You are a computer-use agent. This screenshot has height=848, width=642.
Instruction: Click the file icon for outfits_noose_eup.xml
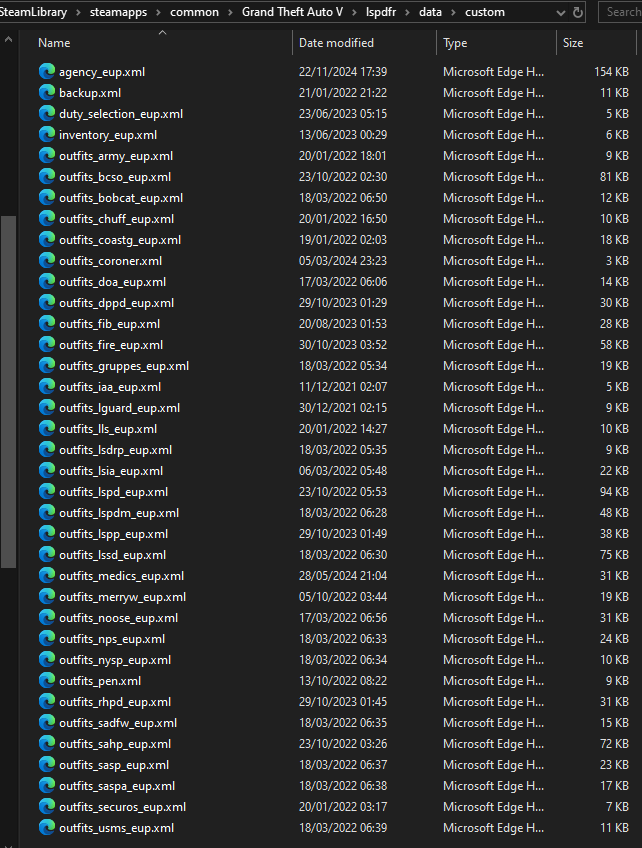coord(46,618)
